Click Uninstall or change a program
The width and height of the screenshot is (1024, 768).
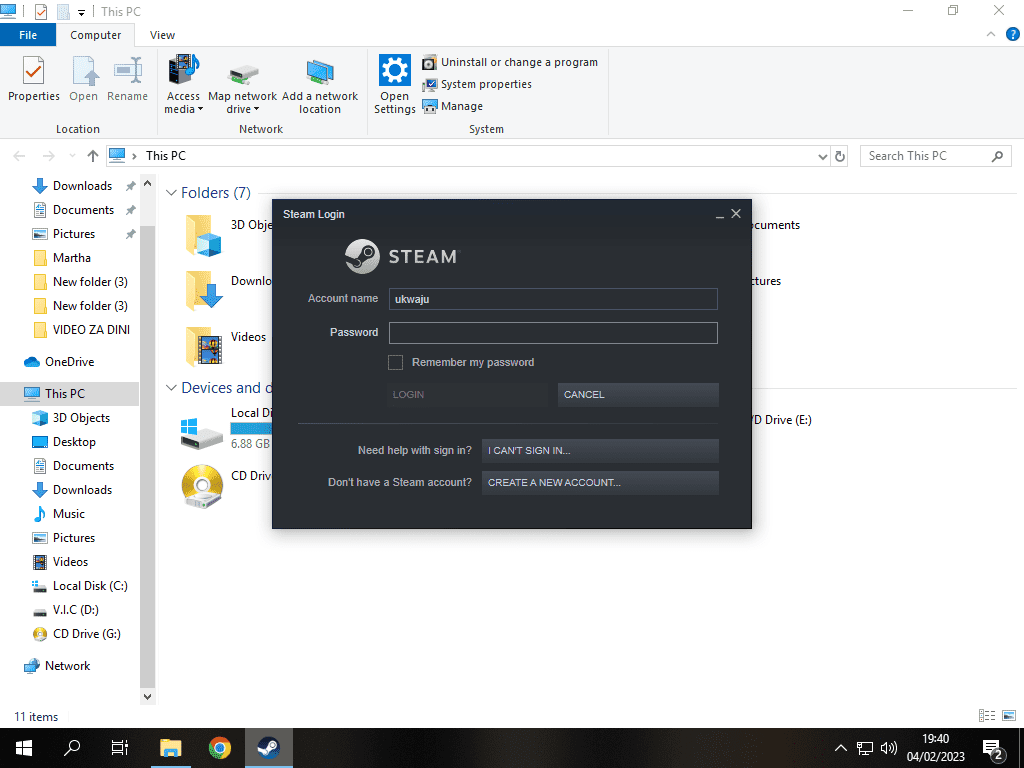click(x=519, y=62)
